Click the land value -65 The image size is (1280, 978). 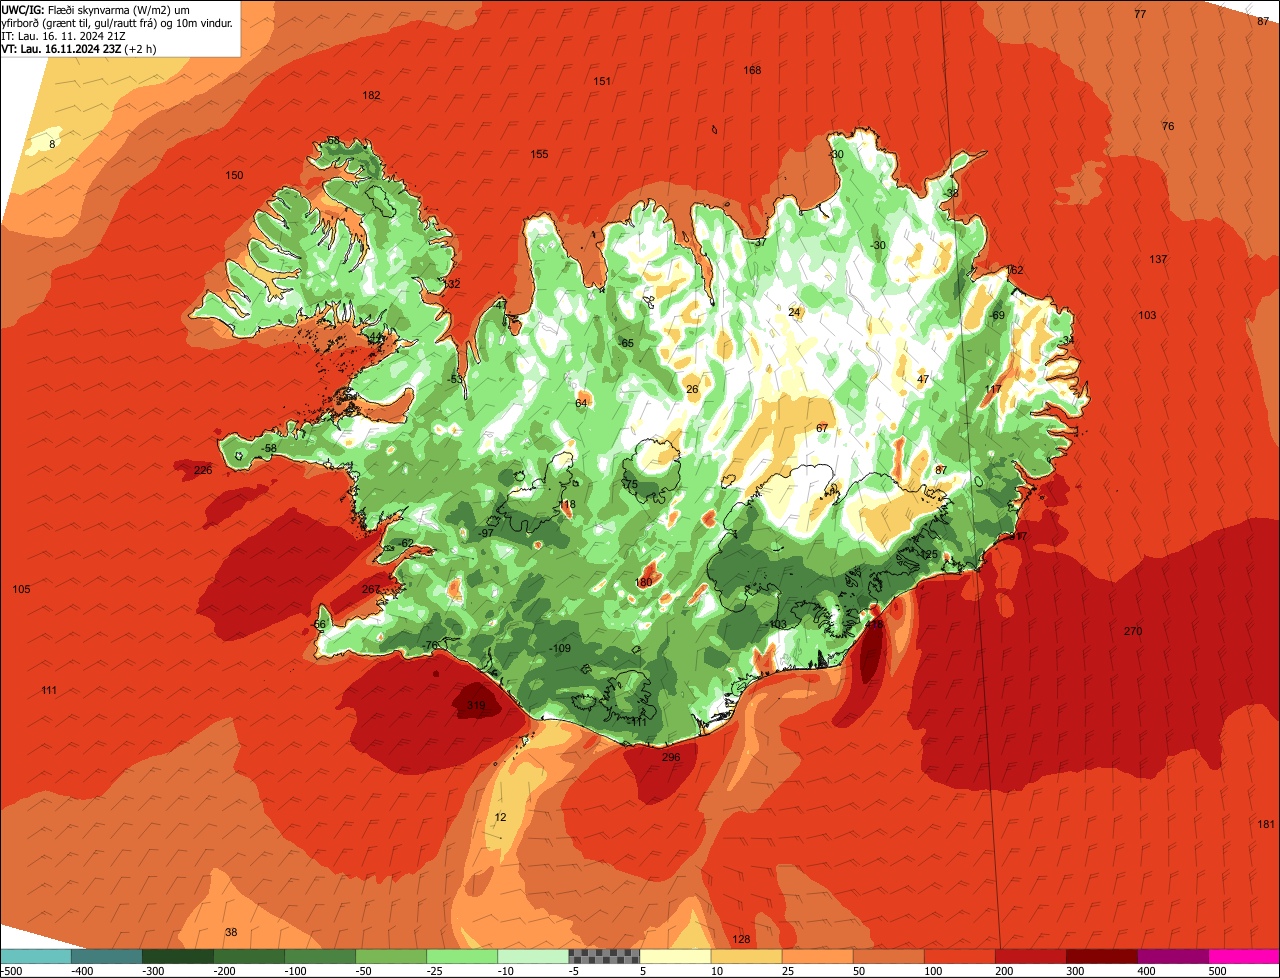click(626, 343)
